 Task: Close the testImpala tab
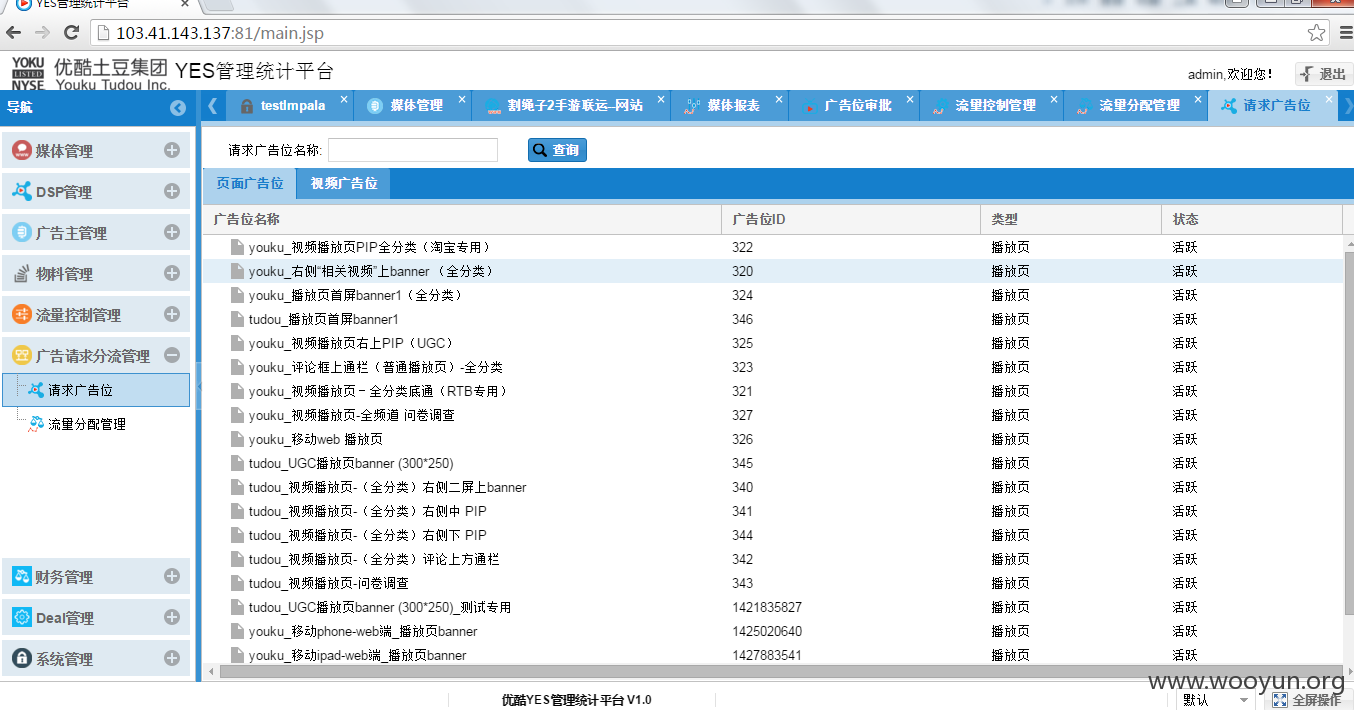click(x=344, y=99)
